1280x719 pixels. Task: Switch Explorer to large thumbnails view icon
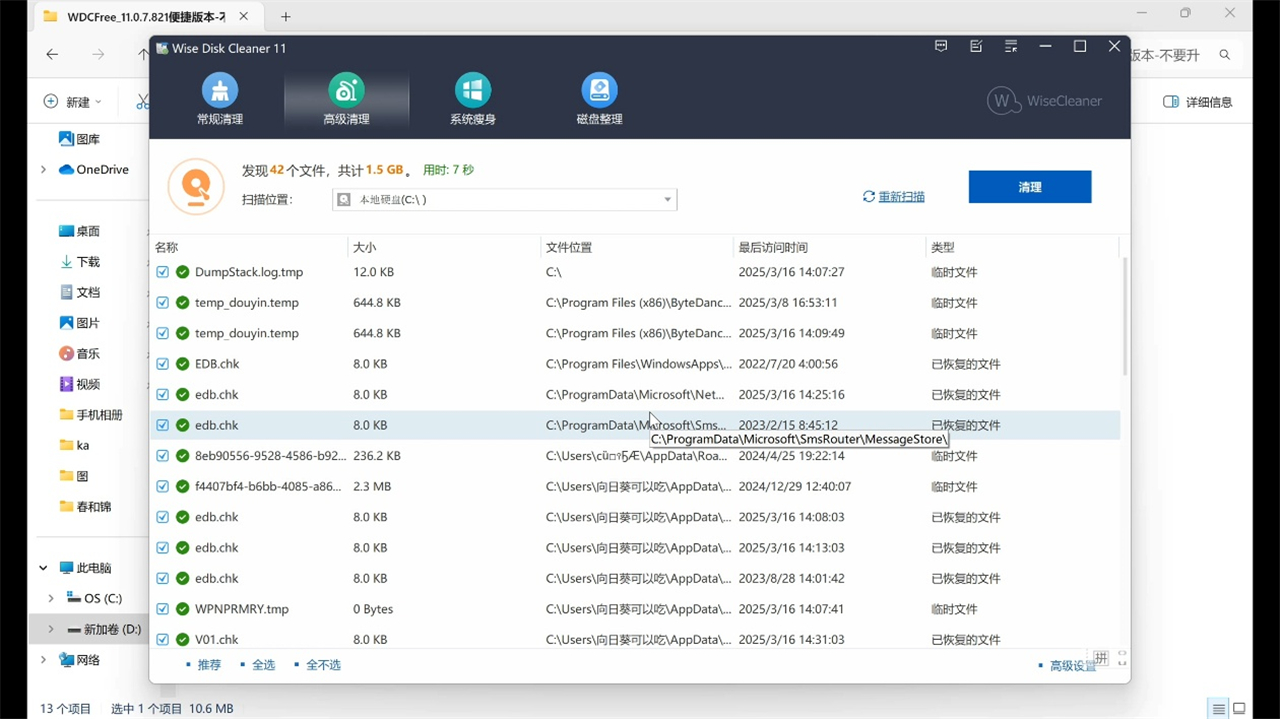[x=1240, y=709]
